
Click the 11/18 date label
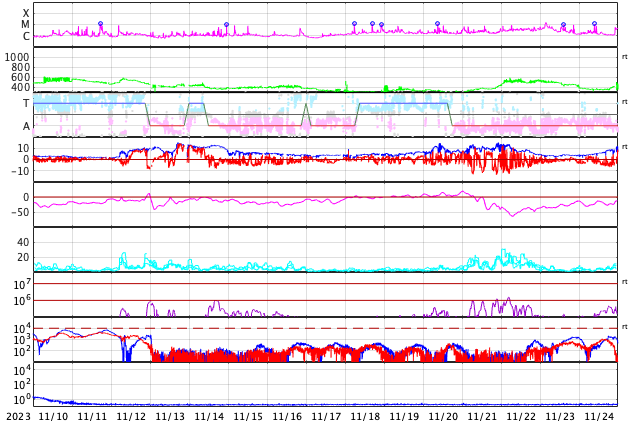coord(365,416)
